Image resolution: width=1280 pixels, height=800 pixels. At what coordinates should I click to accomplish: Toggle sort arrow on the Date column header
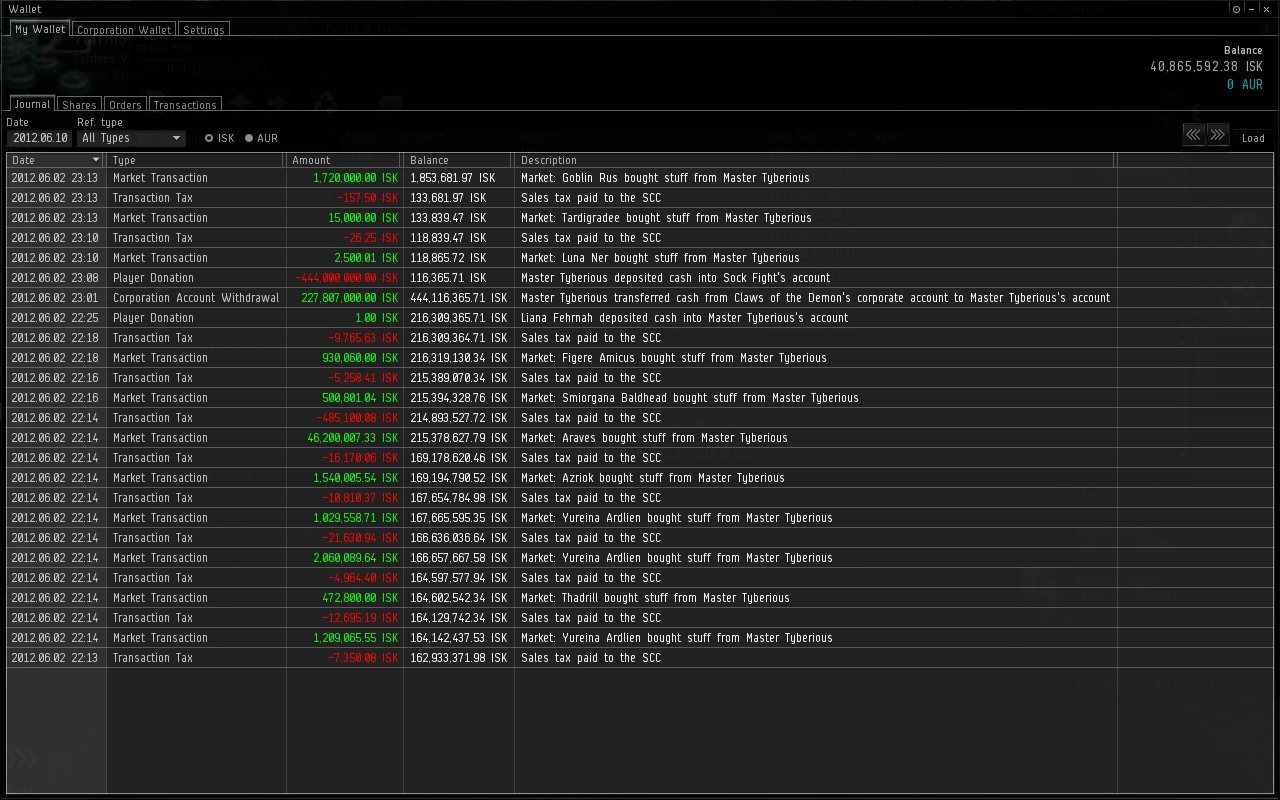click(x=96, y=160)
